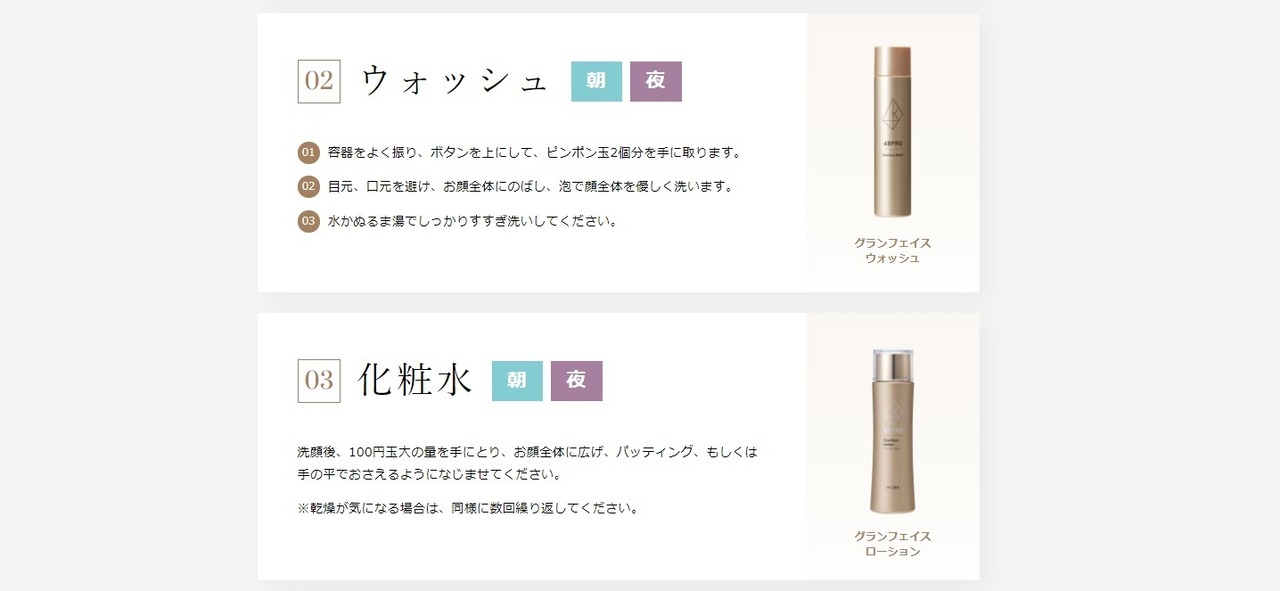The width and height of the screenshot is (1280, 591).
Task: Click the グランフェイス ローション product label
Action: [x=893, y=544]
